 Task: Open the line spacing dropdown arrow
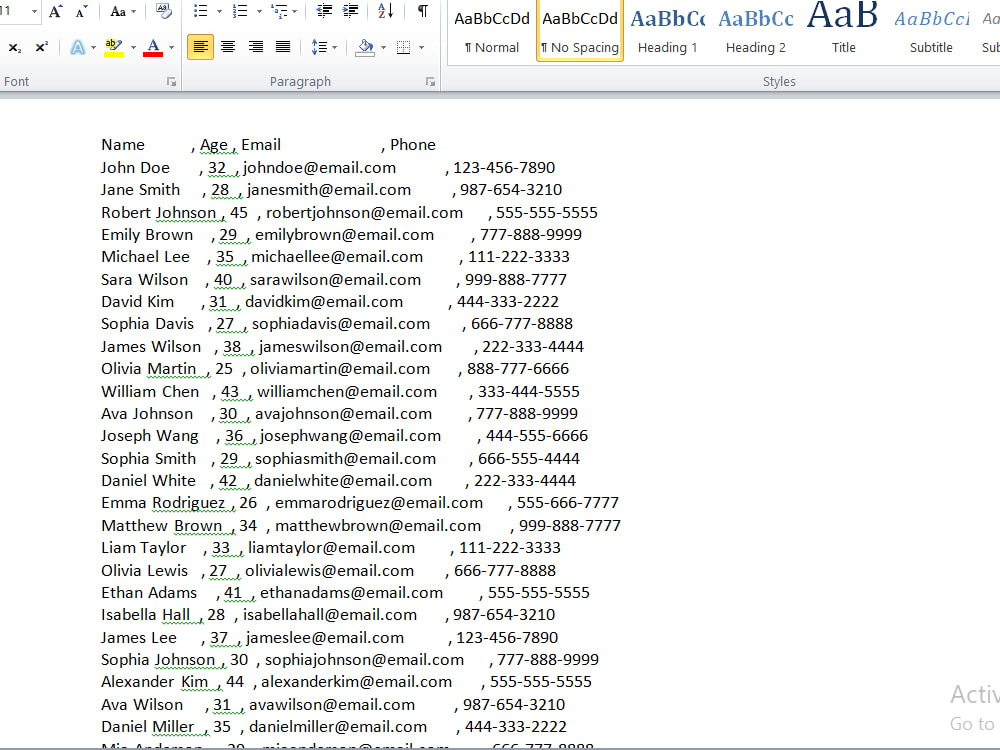[x=334, y=48]
